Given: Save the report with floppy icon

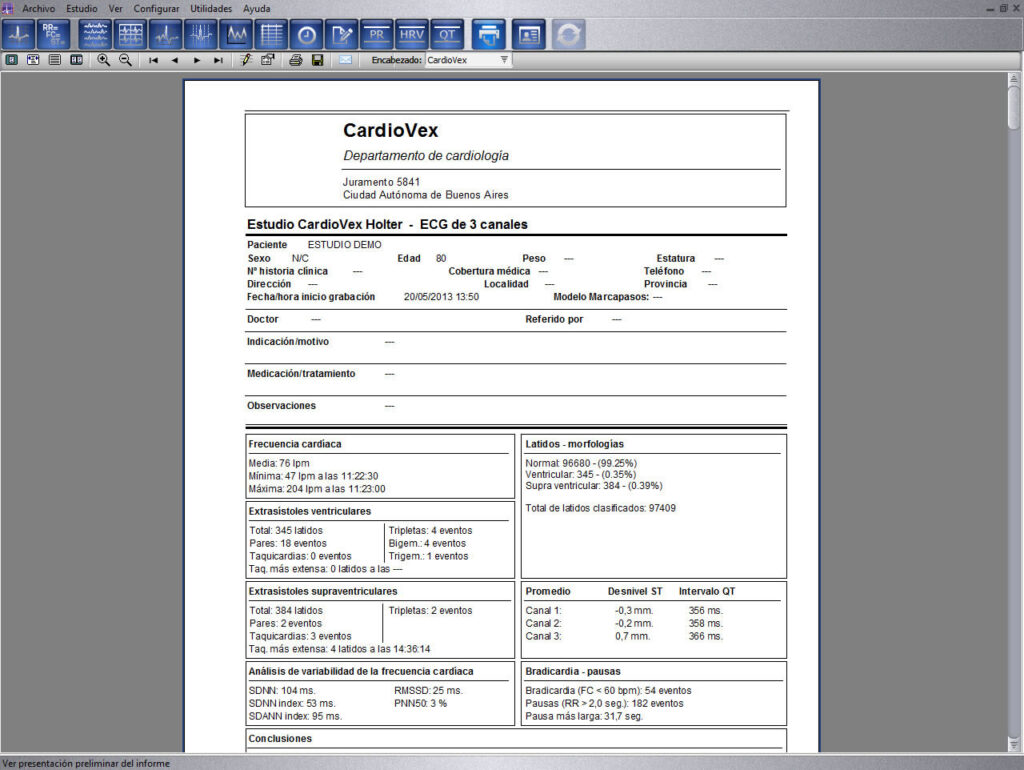Looking at the screenshot, I should (317, 60).
